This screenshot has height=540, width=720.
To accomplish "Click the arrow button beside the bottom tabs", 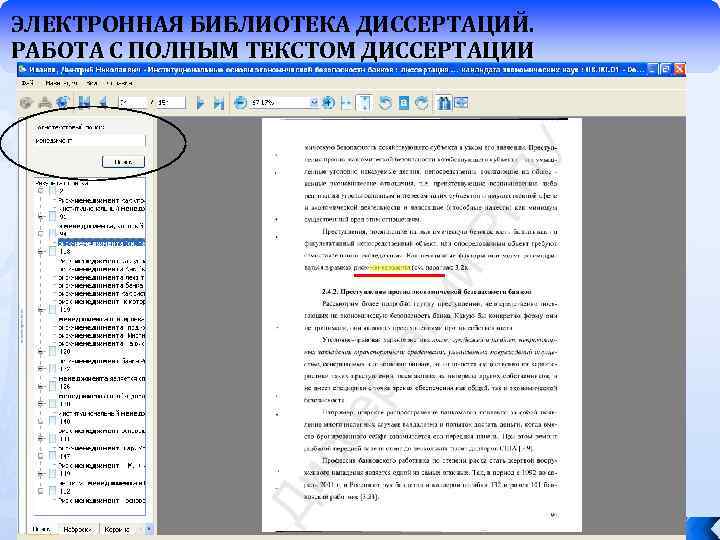I will [x=149, y=529].
